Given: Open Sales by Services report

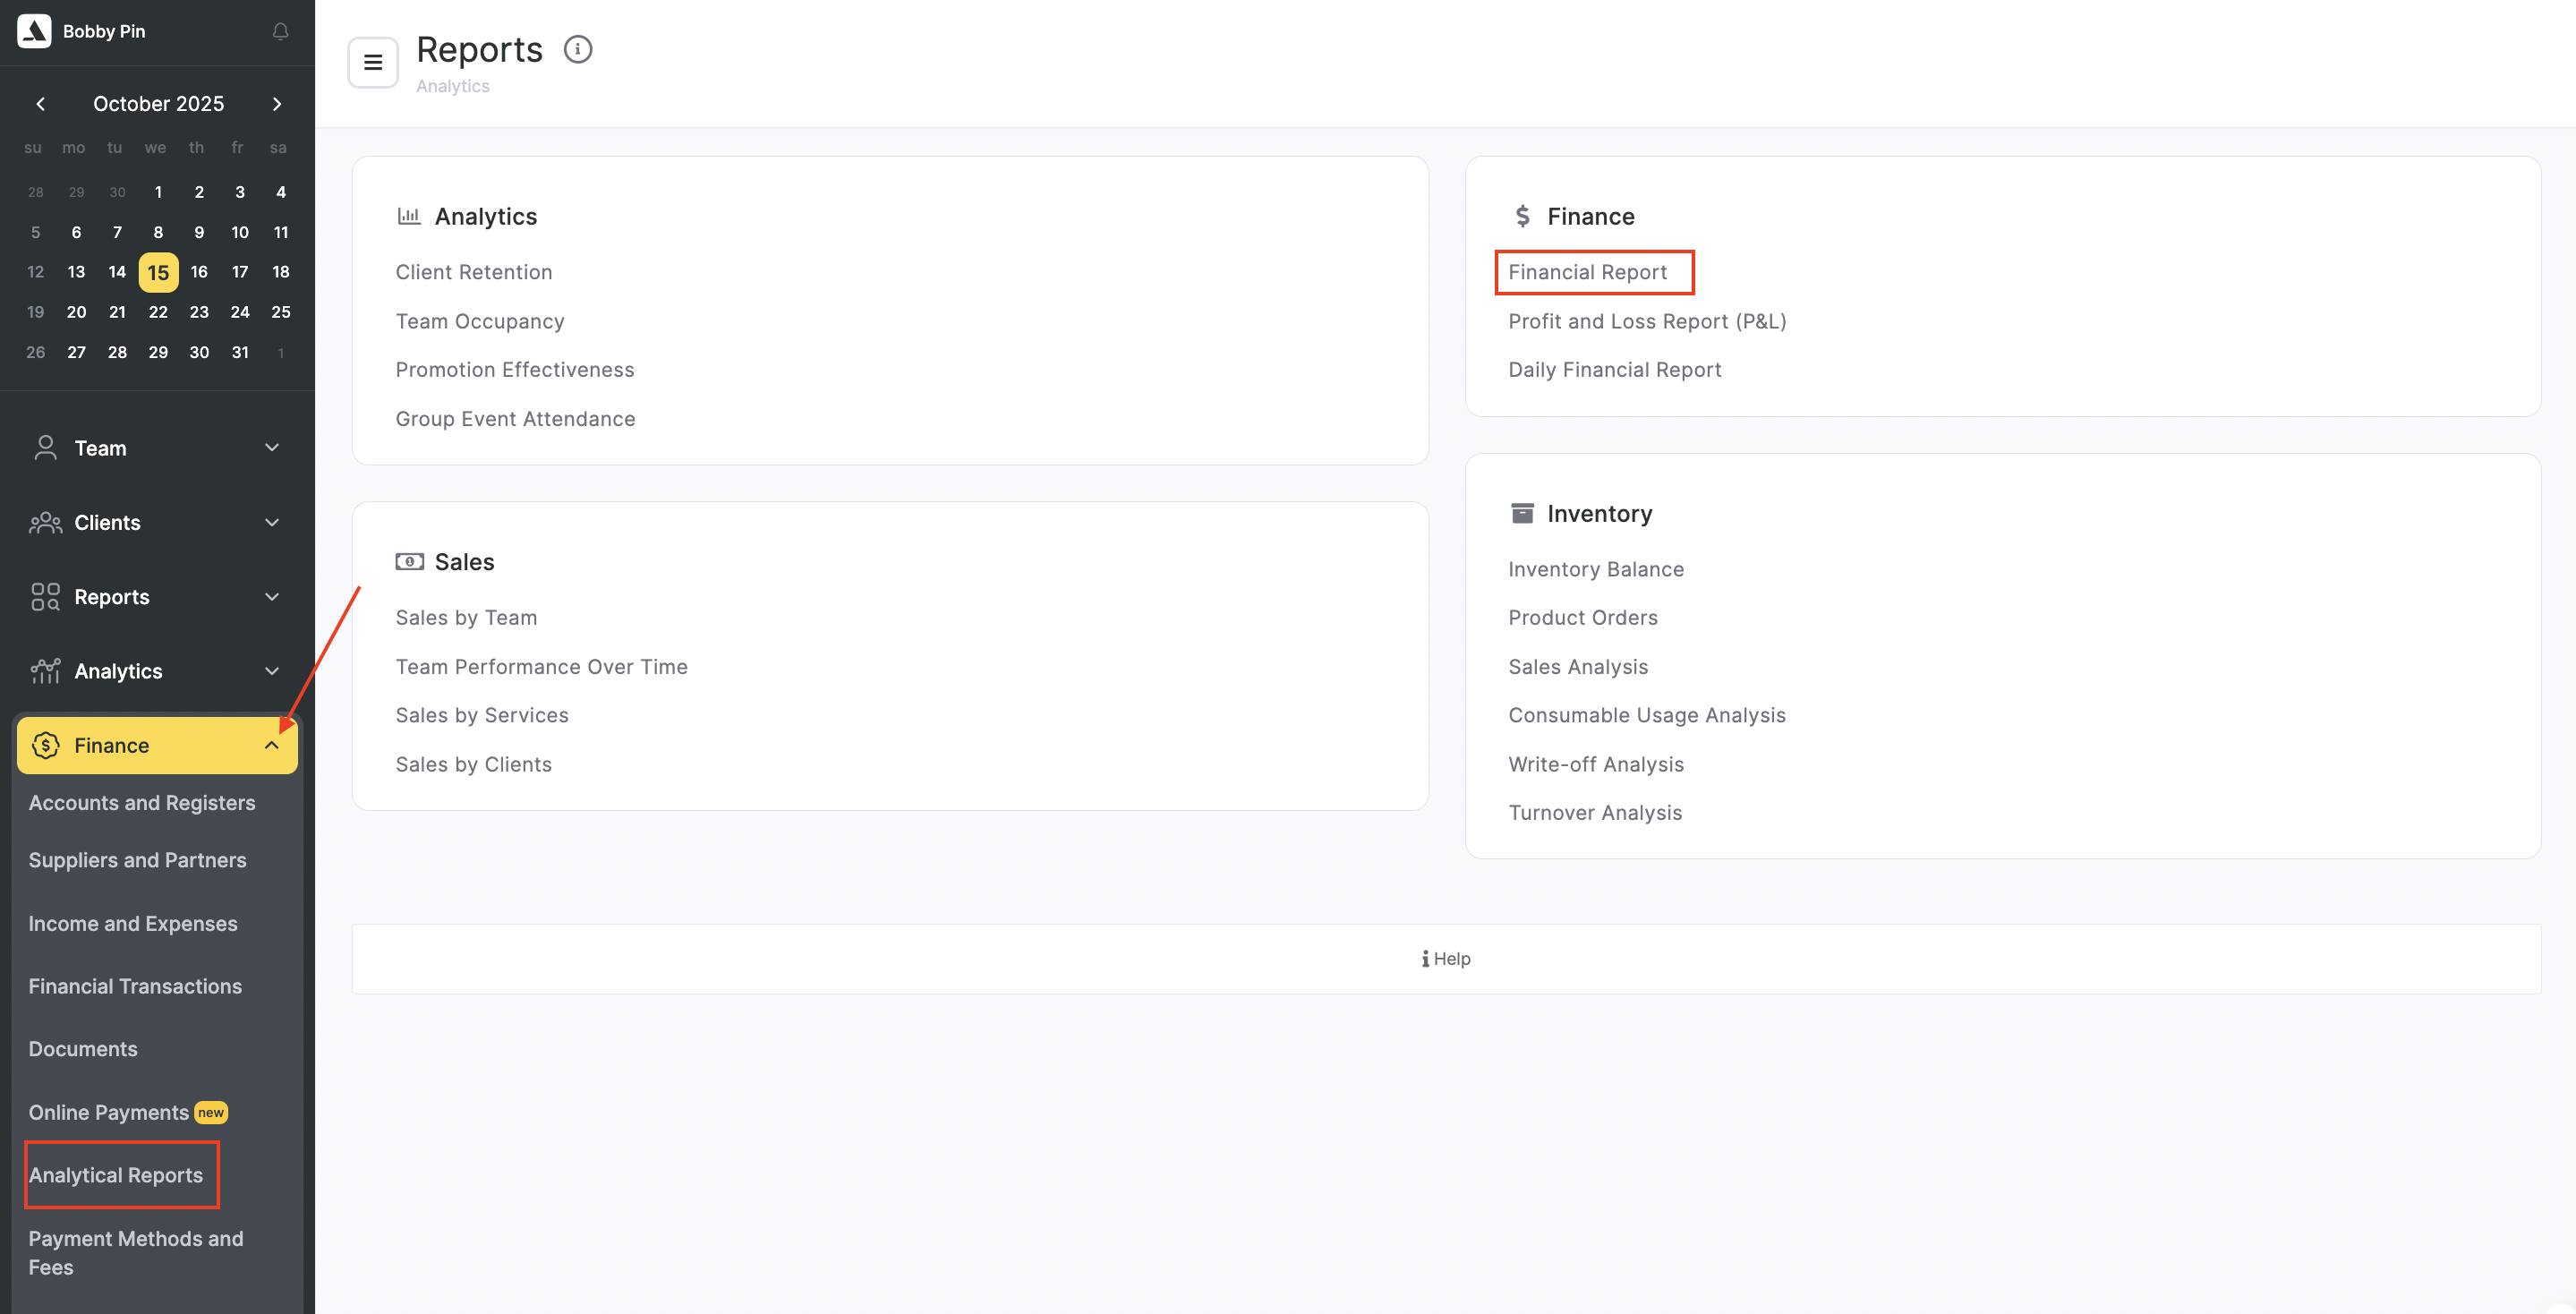Looking at the screenshot, I should (482, 715).
